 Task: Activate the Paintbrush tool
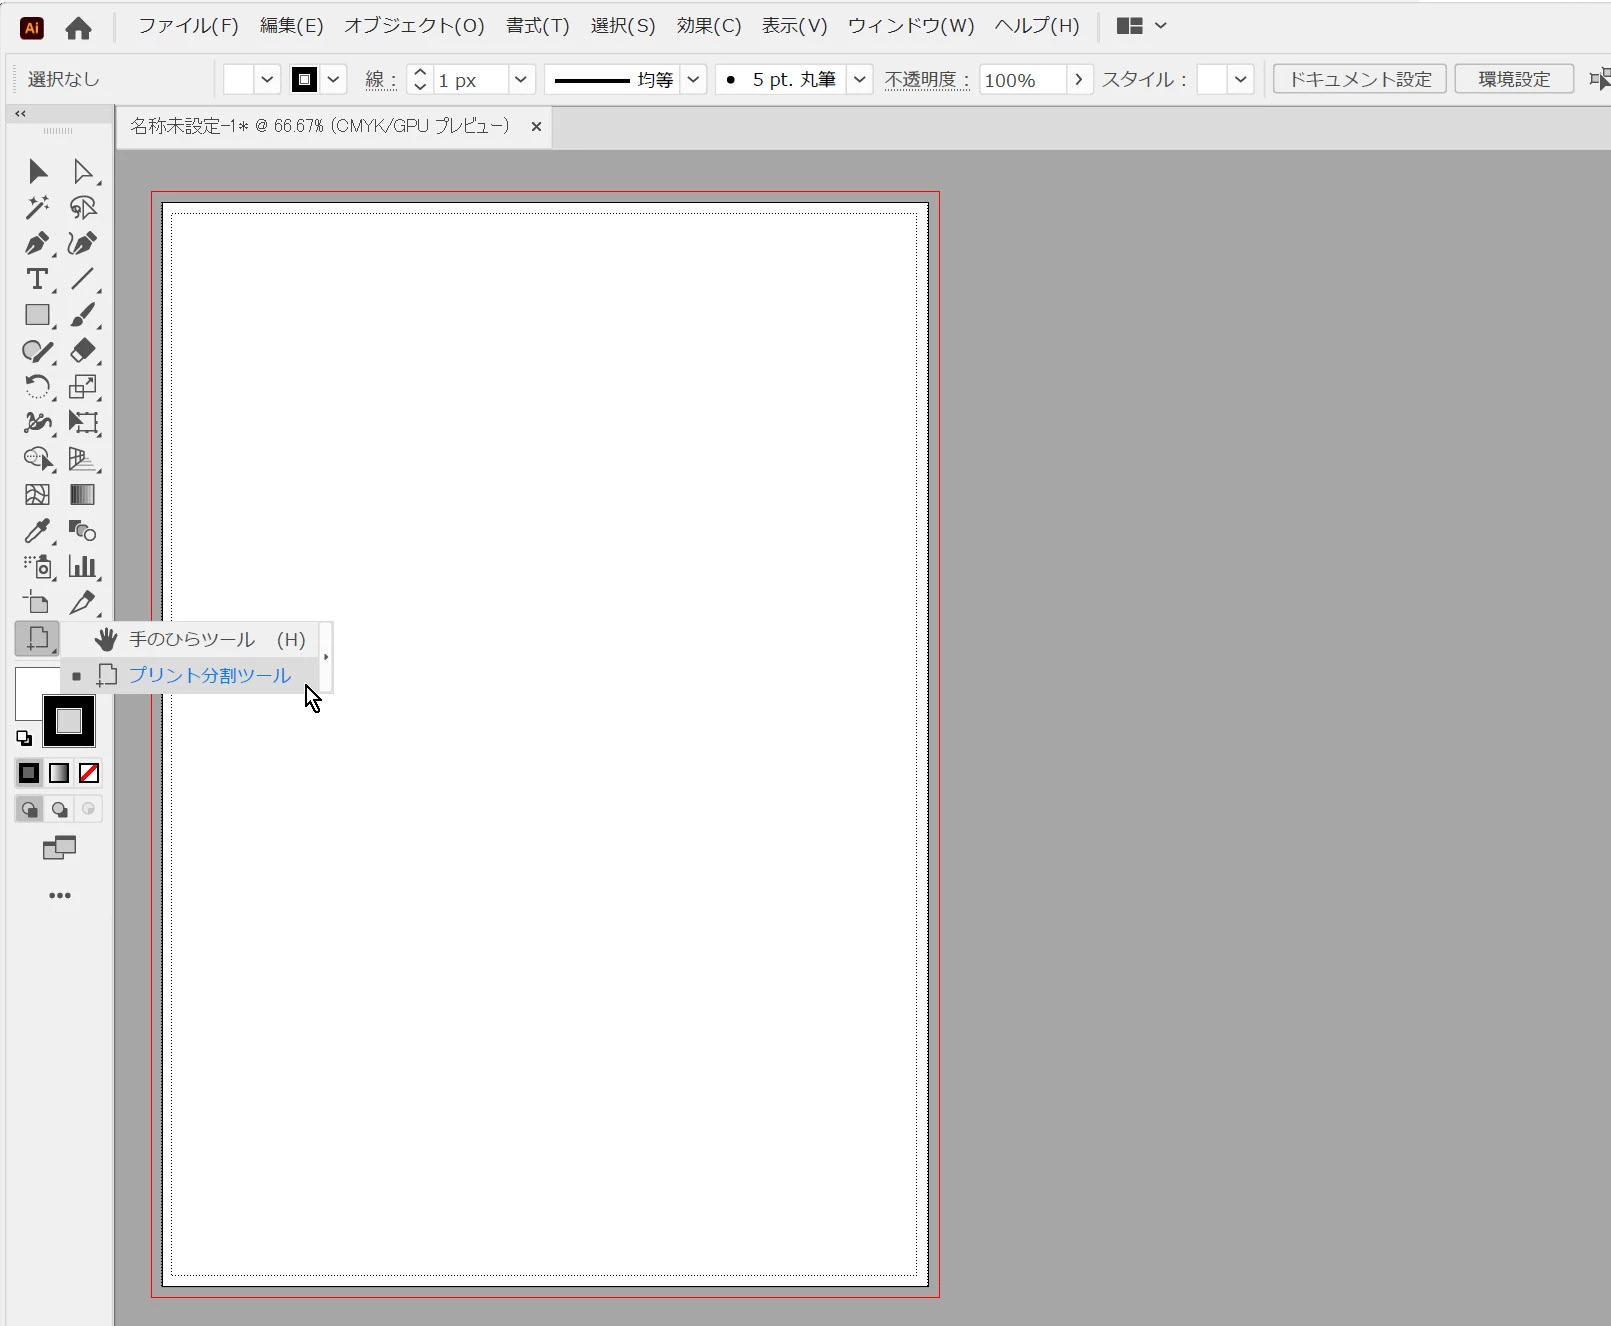click(83, 316)
